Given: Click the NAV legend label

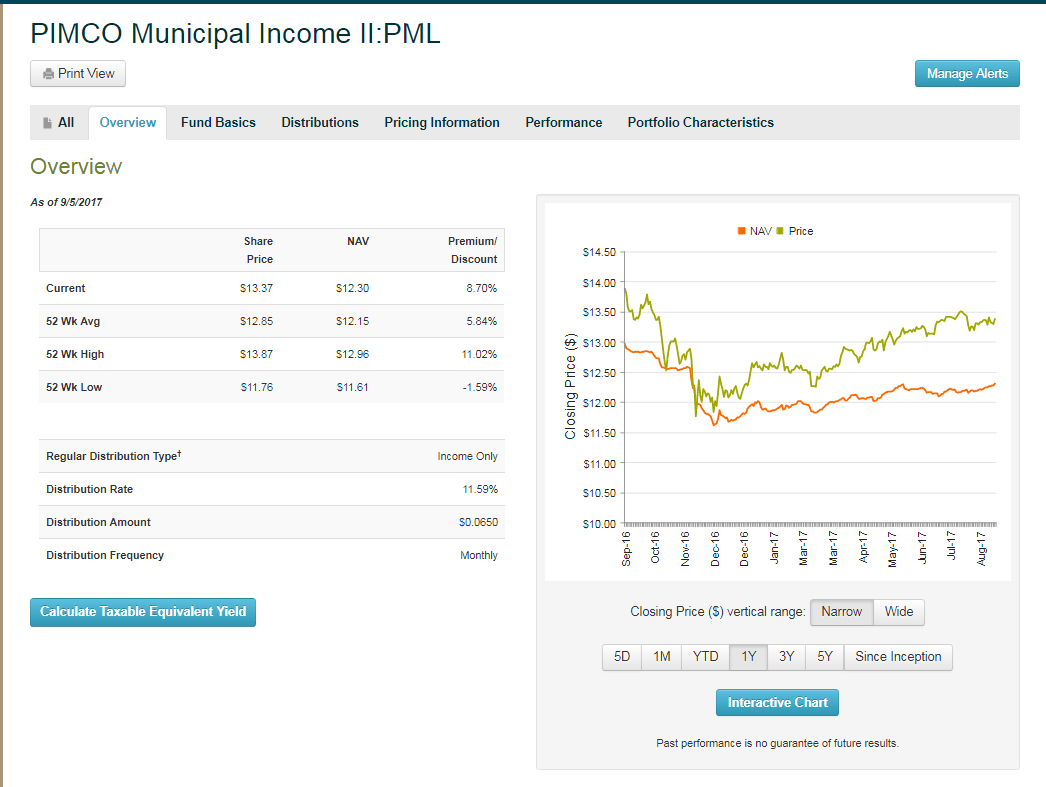Looking at the screenshot, I should click(x=760, y=231).
